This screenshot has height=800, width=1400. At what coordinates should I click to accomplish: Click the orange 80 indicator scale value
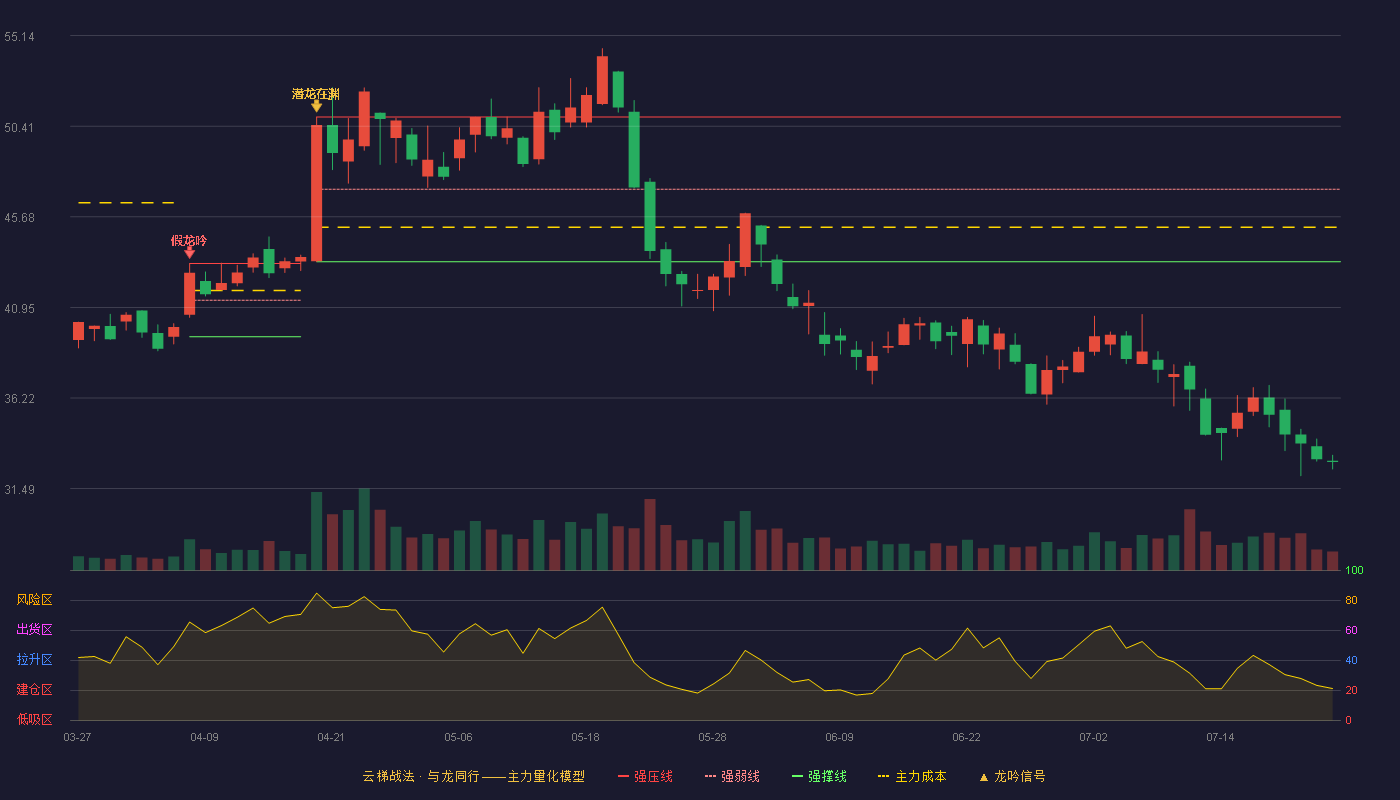1351,600
